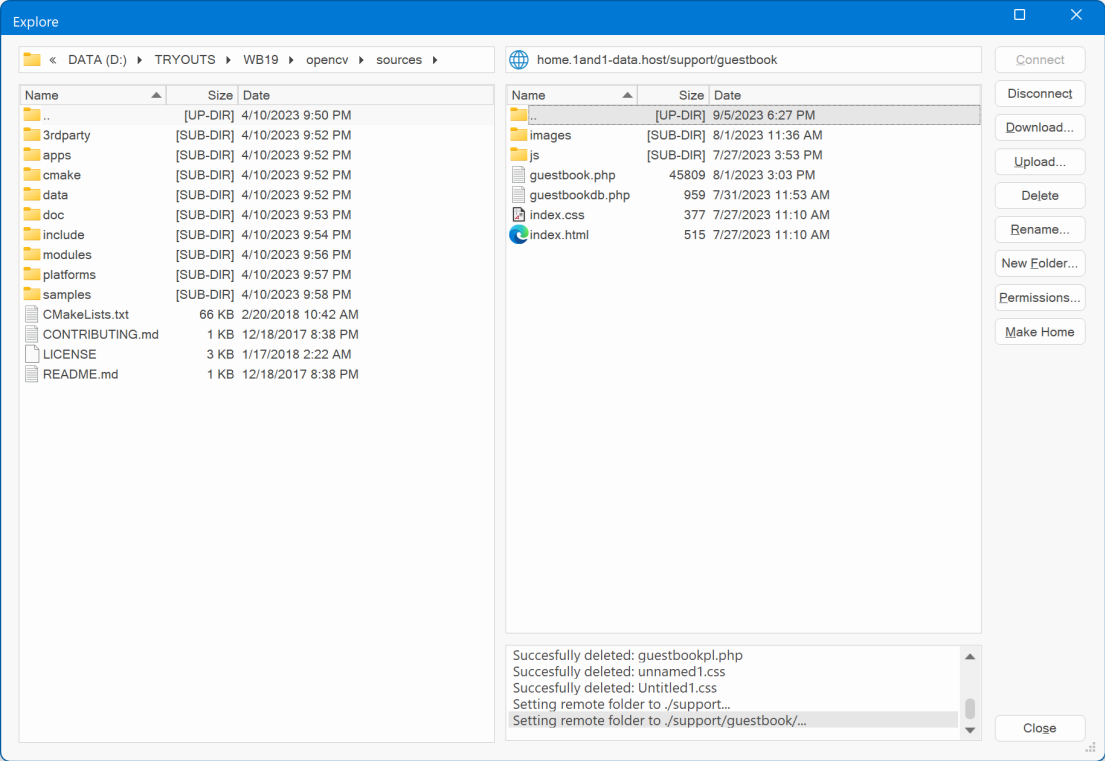
Task: Click the 3rdparty folder icon
Action: 32,135
